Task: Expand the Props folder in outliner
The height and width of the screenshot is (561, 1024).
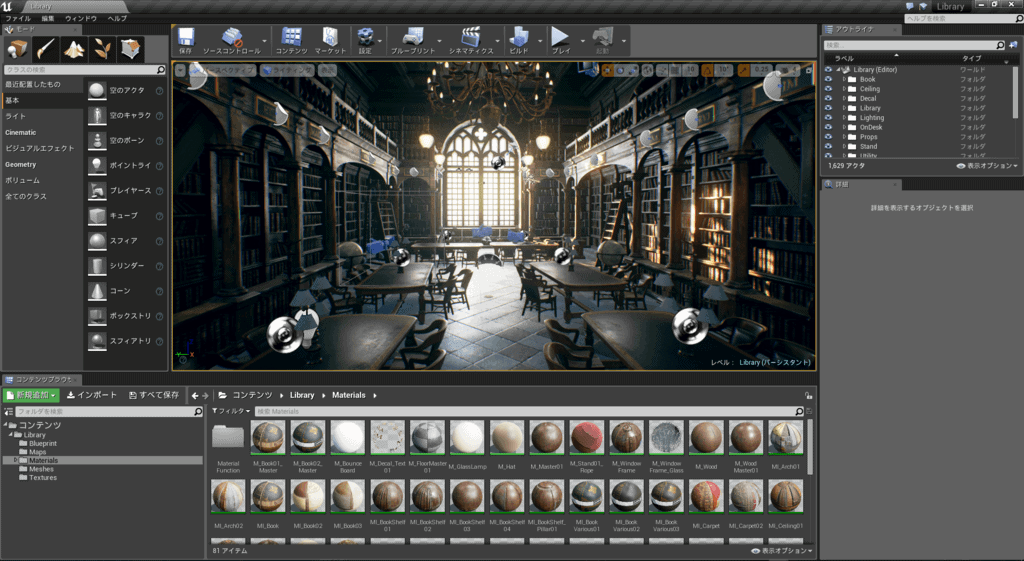Action: coord(844,137)
